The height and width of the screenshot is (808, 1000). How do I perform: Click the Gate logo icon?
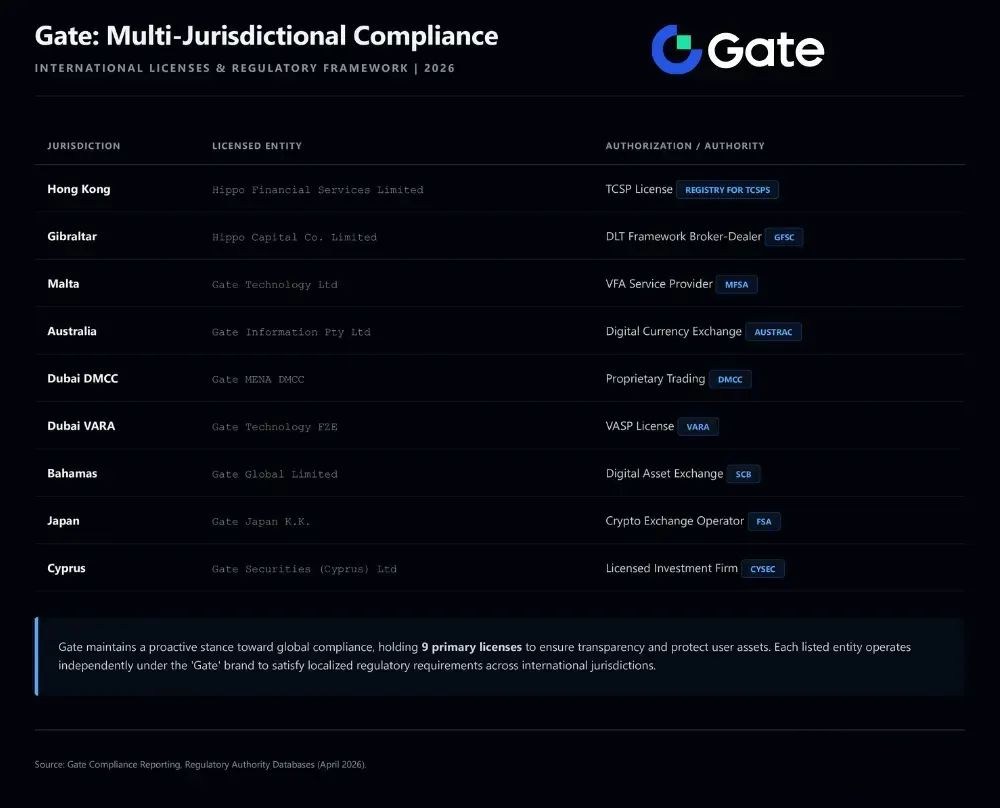pyautogui.click(x=677, y=50)
